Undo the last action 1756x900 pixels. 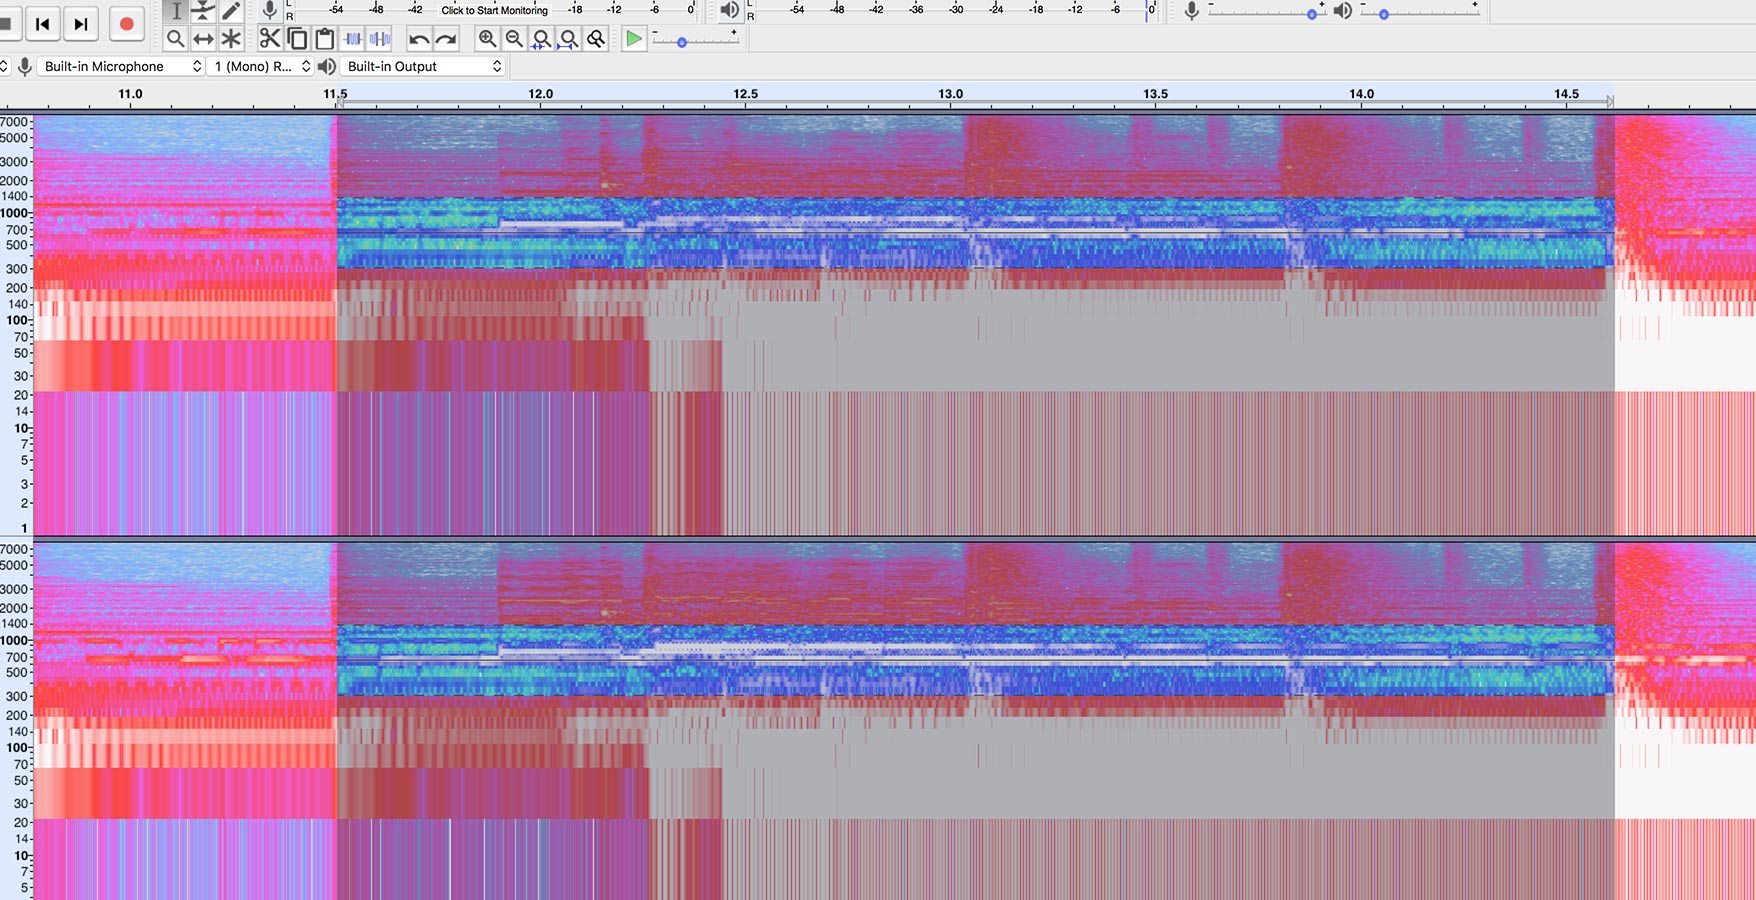419,39
